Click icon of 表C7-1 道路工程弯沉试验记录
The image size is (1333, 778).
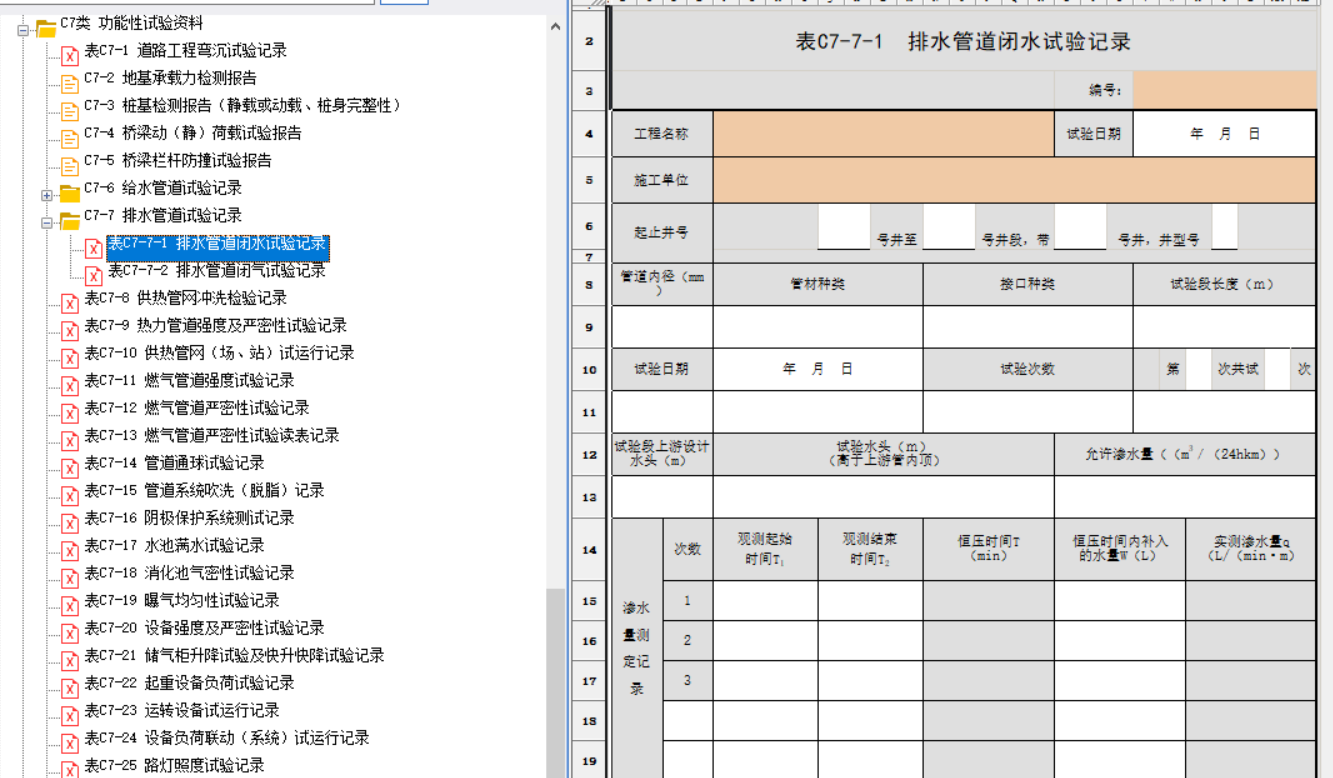pyautogui.click(x=70, y=55)
